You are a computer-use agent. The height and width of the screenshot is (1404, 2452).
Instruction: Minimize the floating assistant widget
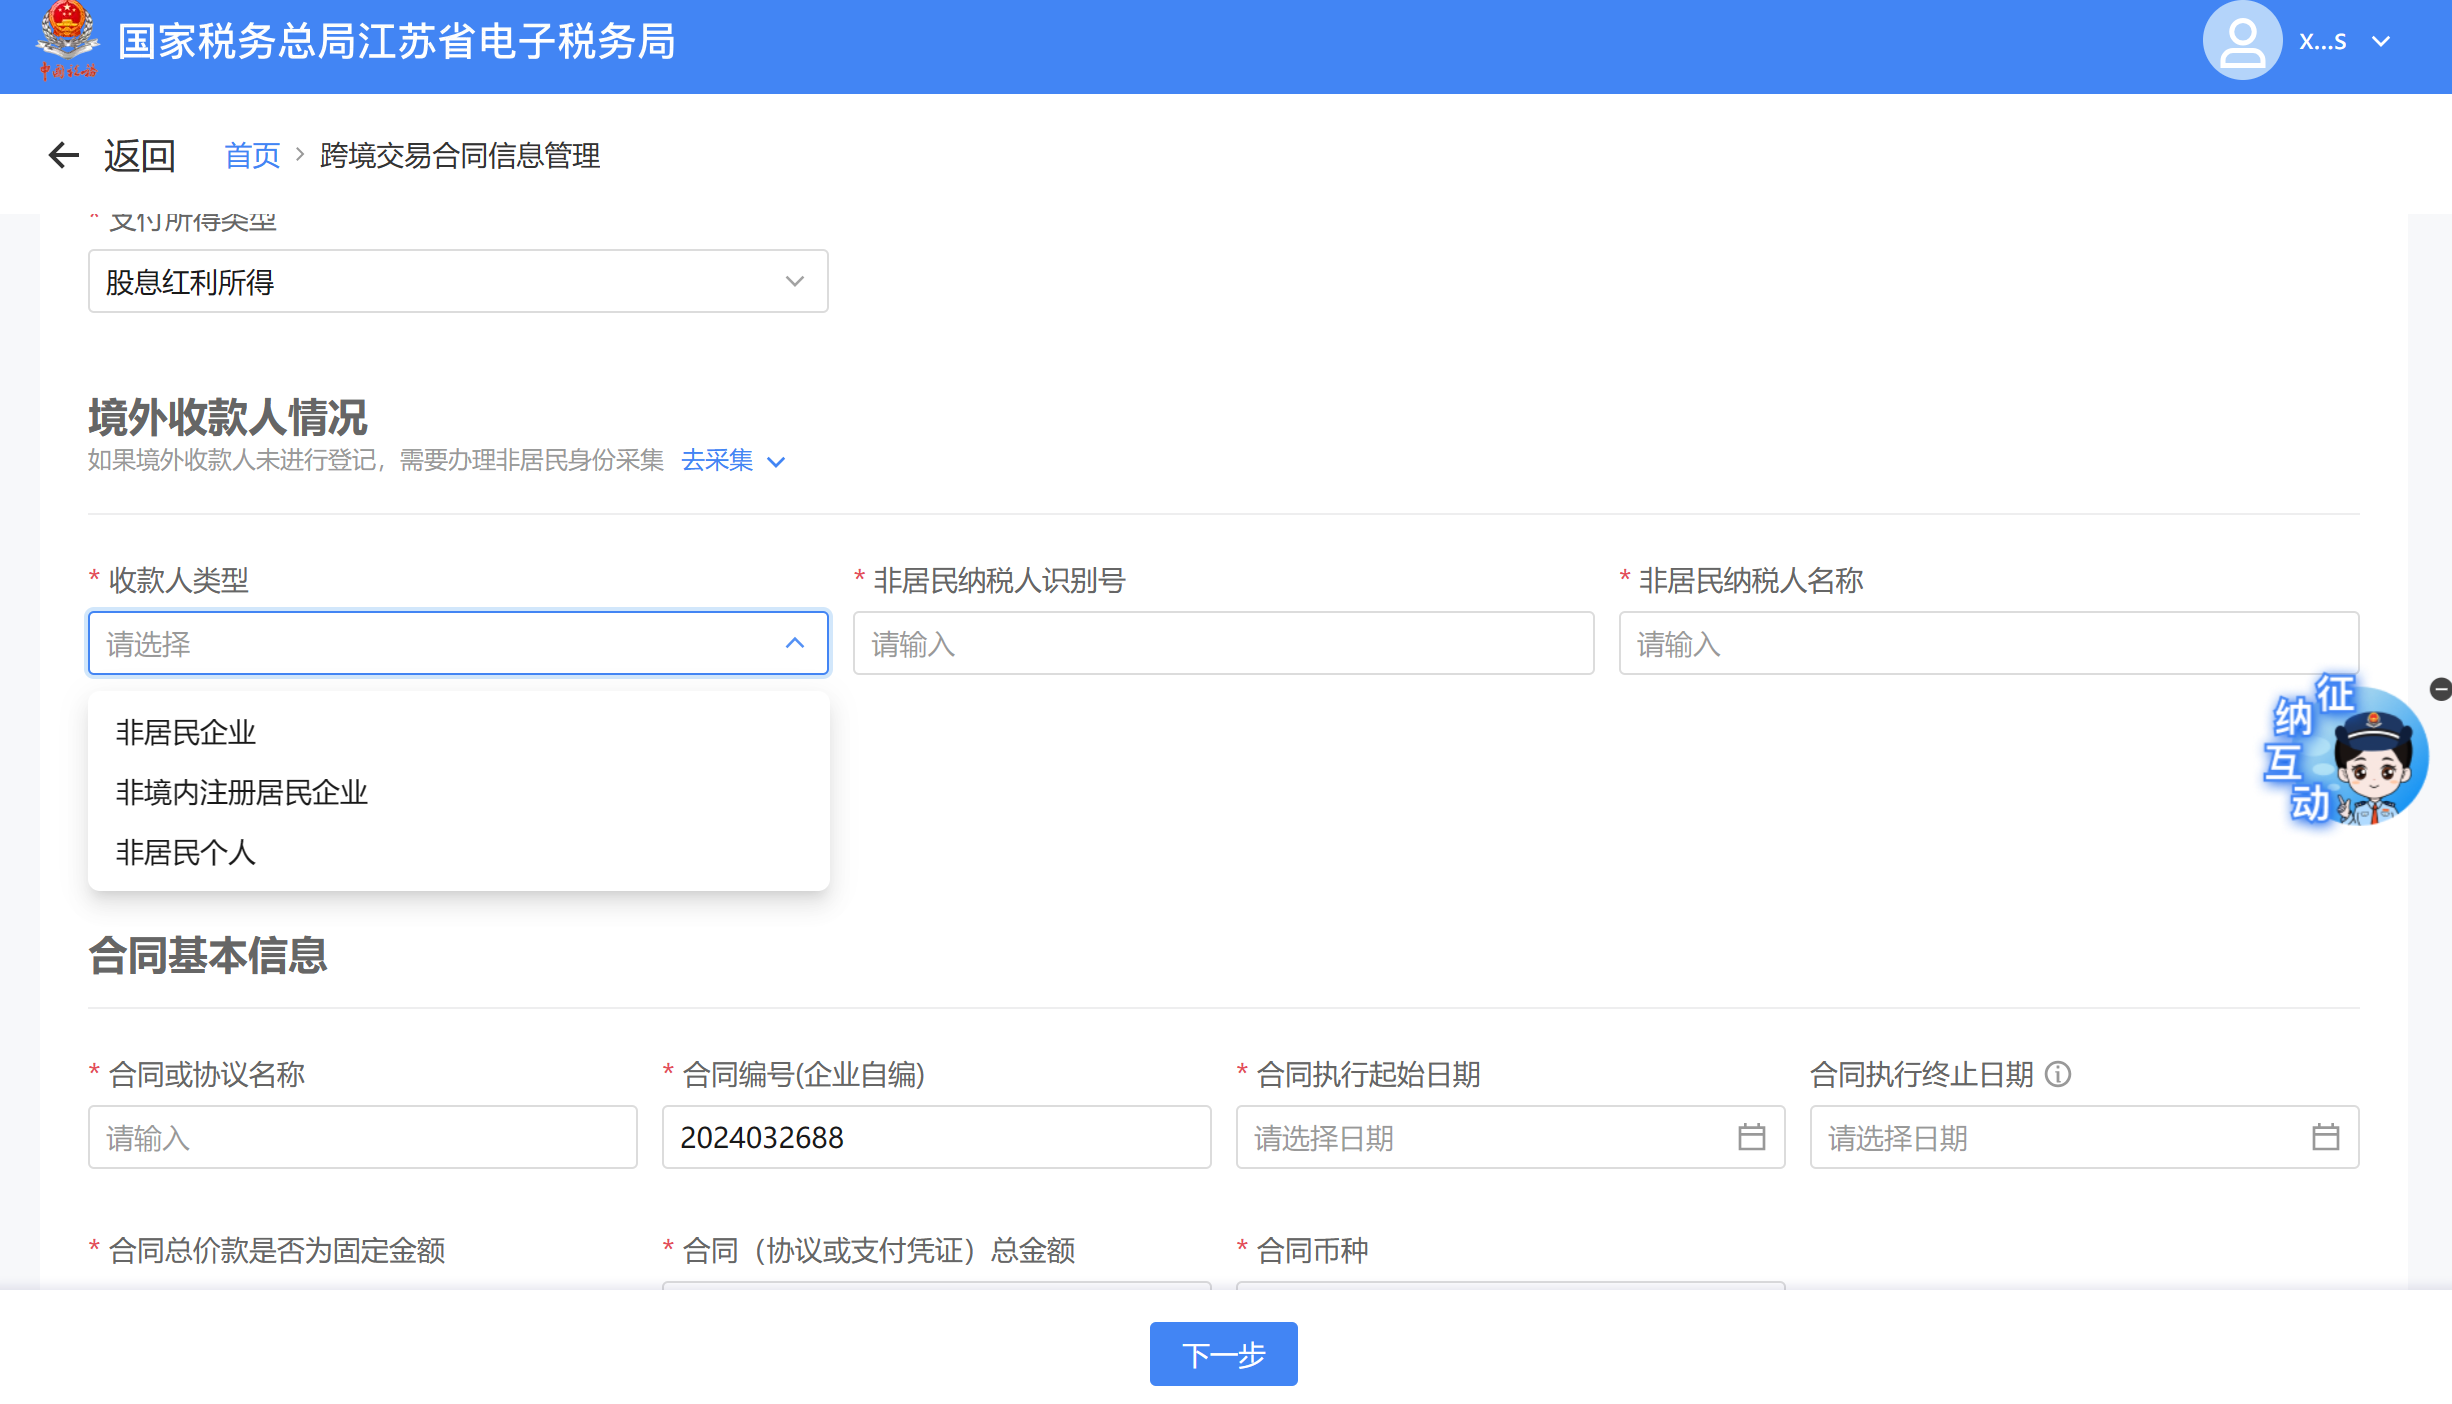point(2440,689)
